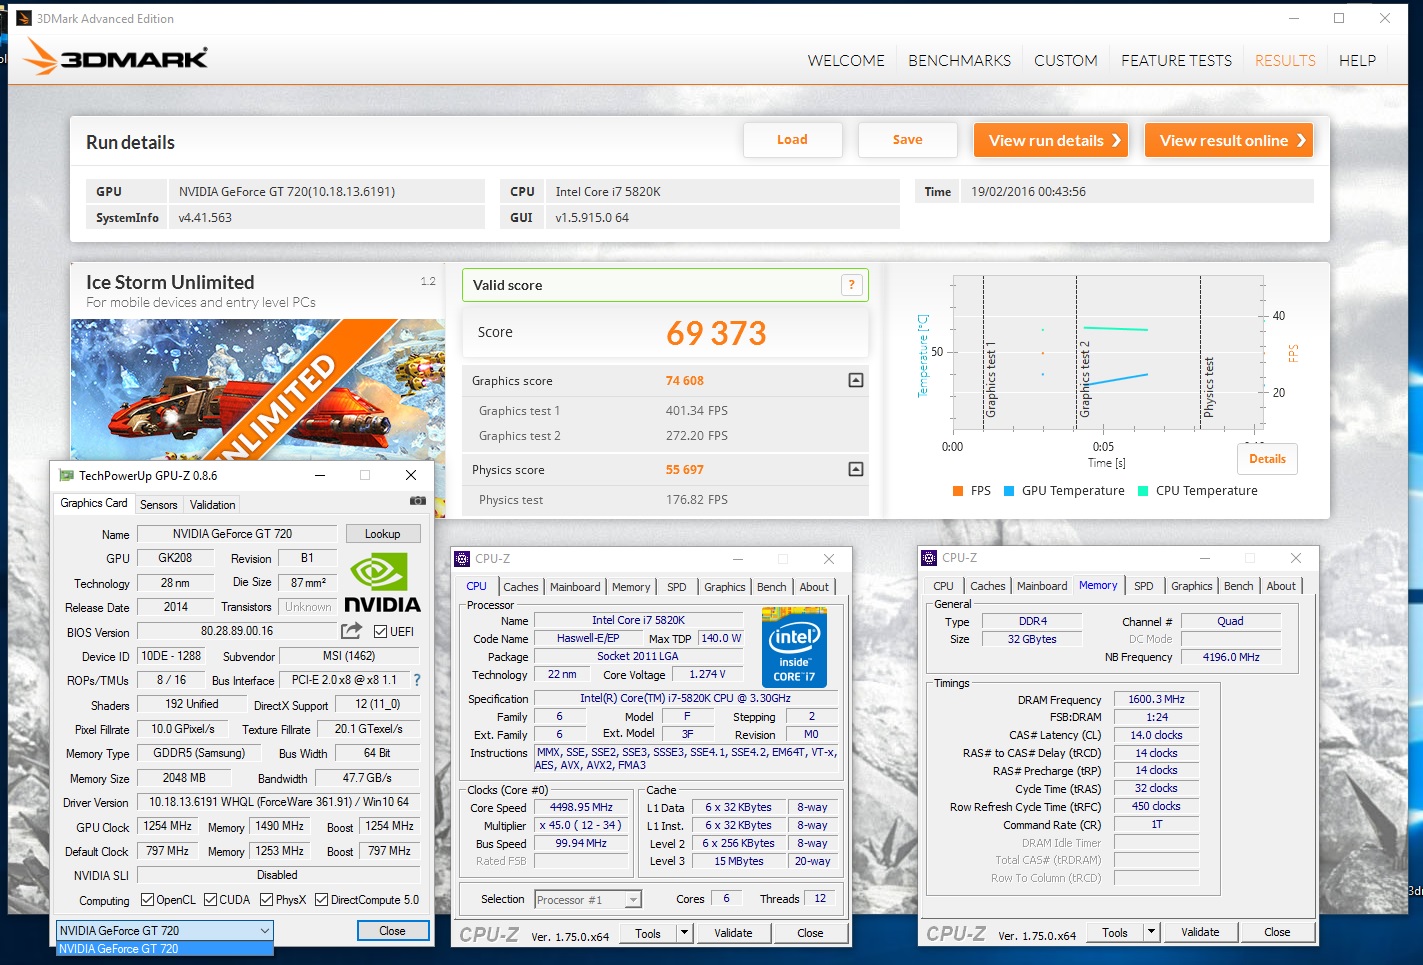The height and width of the screenshot is (965, 1423).
Task: Toggle the UEFI checkbox in GPU-Z
Action: (380, 631)
